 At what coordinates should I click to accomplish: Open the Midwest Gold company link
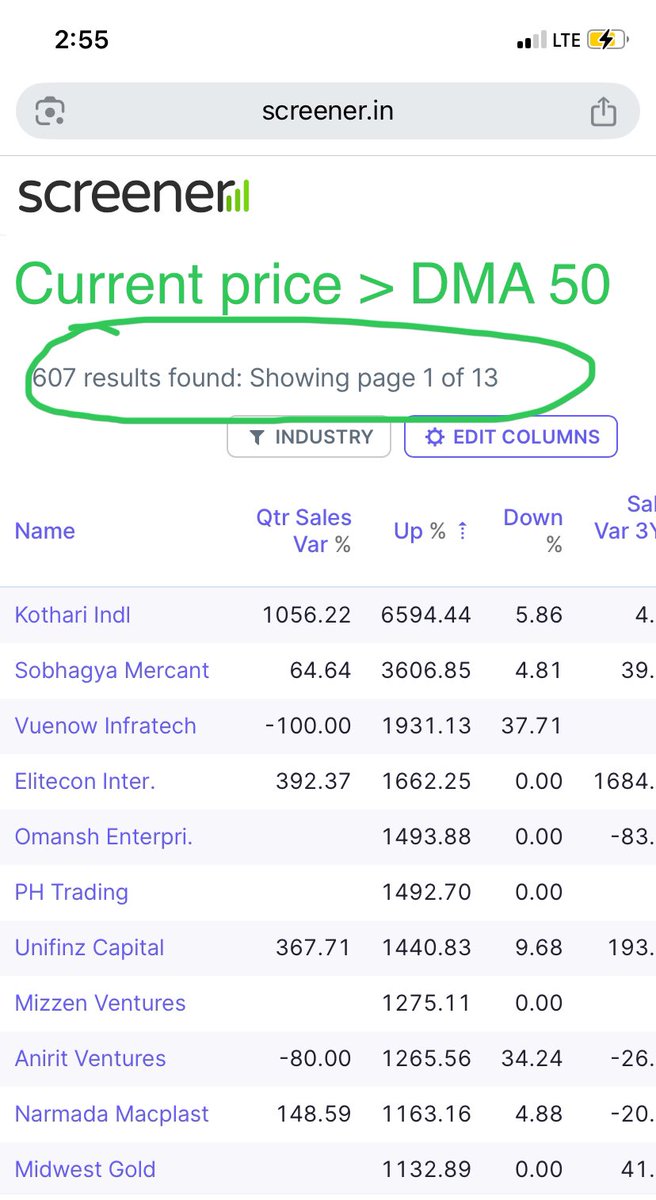[85, 1169]
